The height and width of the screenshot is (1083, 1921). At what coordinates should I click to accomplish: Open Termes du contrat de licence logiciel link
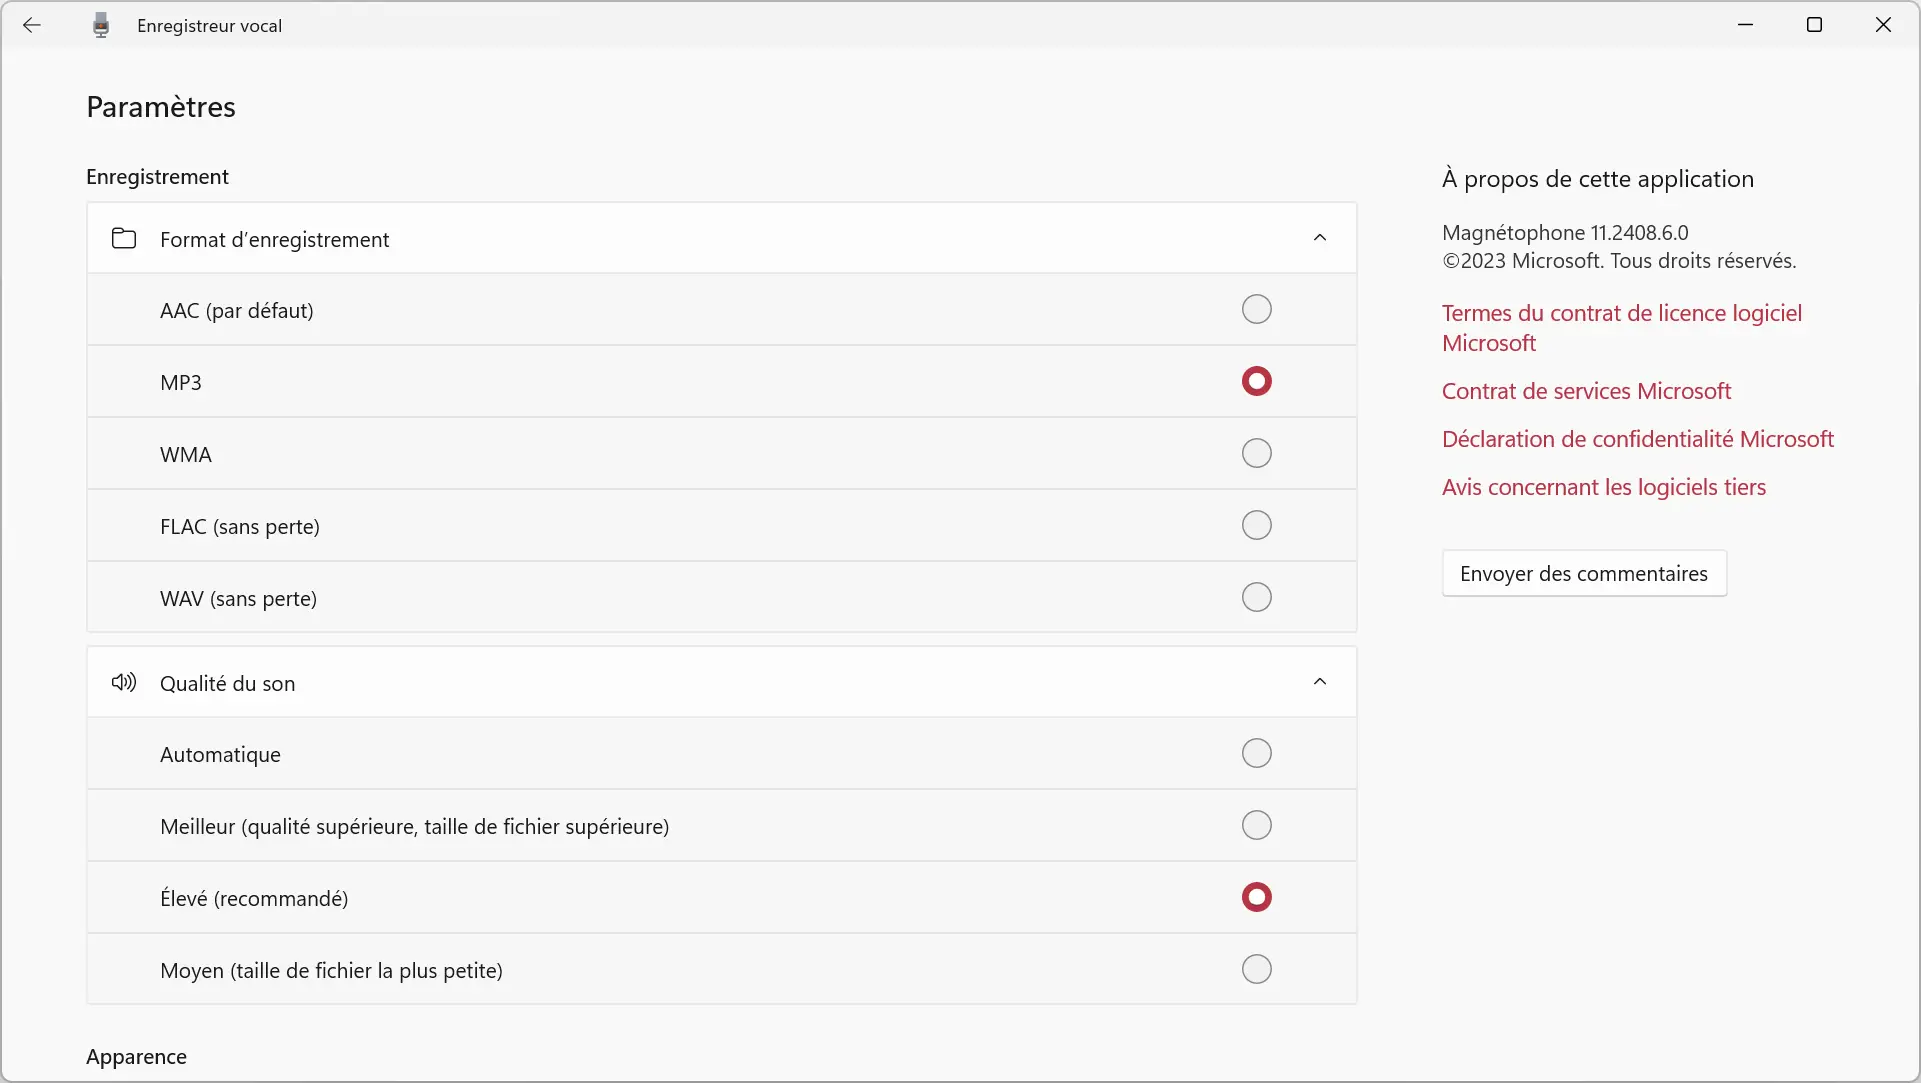(1621, 328)
